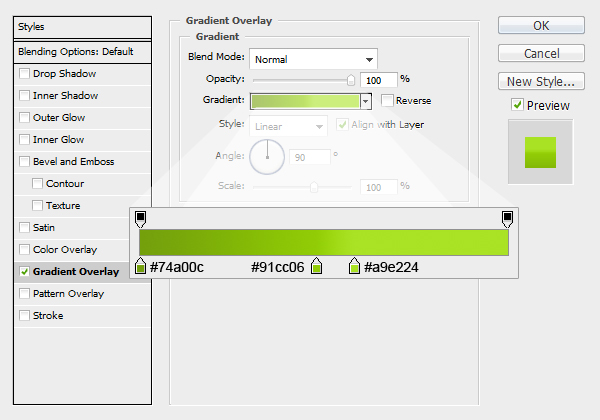Image resolution: width=600 pixels, height=420 pixels.
Task: Toggle the Reverse gradient checkbox
Action: [x=387, y=101]
